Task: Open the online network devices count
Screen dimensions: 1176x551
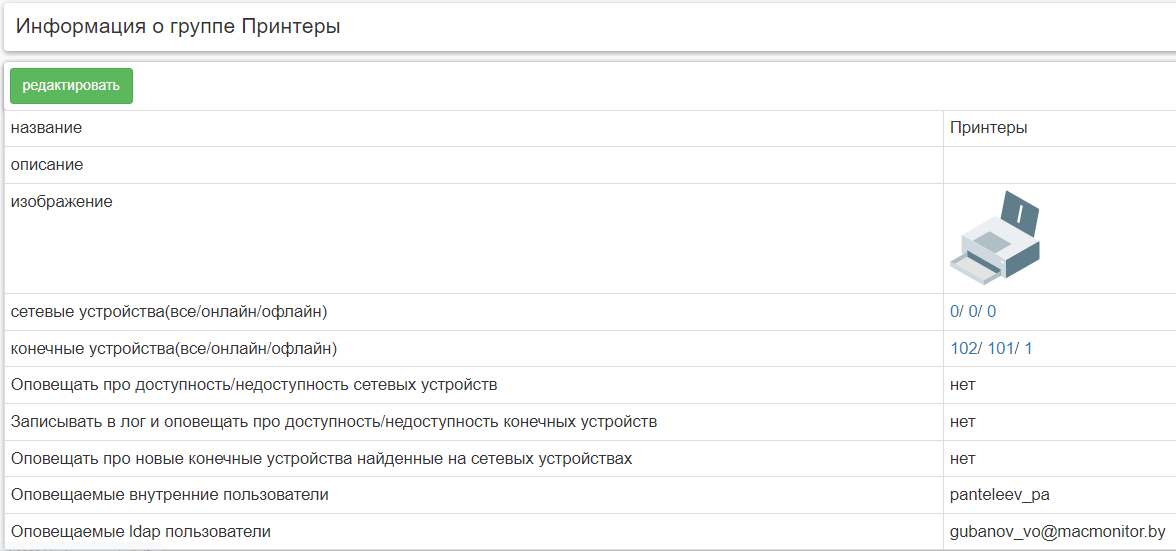Action: pos(973,312)
